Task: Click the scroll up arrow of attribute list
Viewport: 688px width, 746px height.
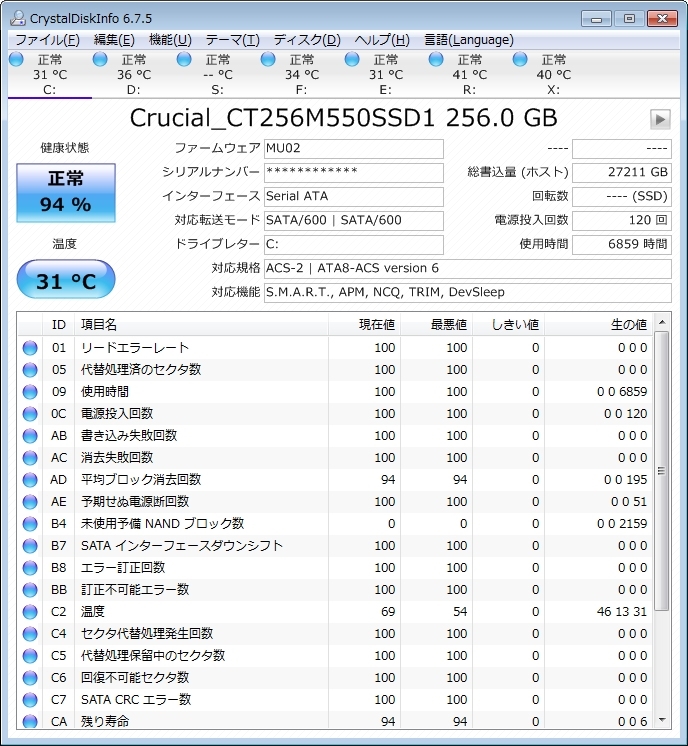Action: pos(662,323)
